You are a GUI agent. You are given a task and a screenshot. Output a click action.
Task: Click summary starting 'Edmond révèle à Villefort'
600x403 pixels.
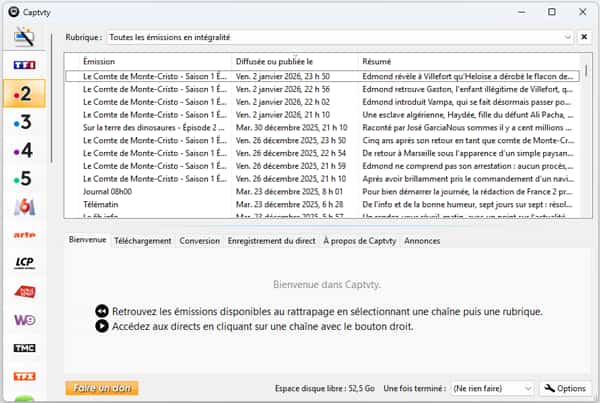(468, 76)
